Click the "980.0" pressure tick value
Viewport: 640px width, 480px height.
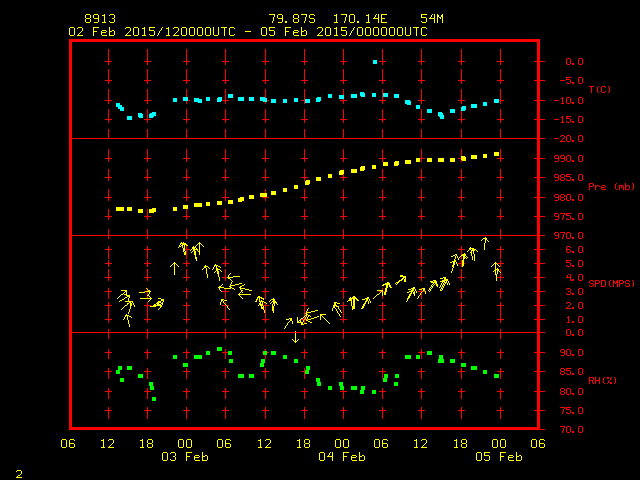tap(569, 198)
